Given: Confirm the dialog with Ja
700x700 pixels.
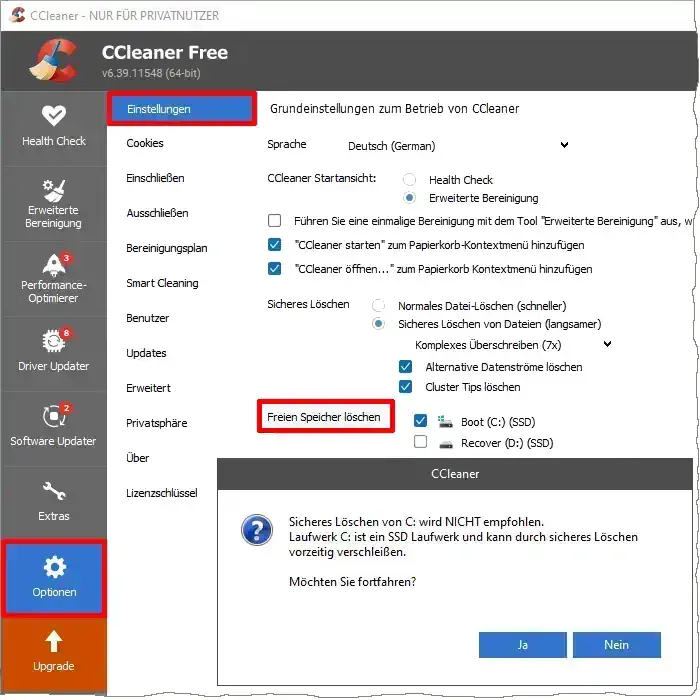Looking at the screenshot, I should (522, 645).
